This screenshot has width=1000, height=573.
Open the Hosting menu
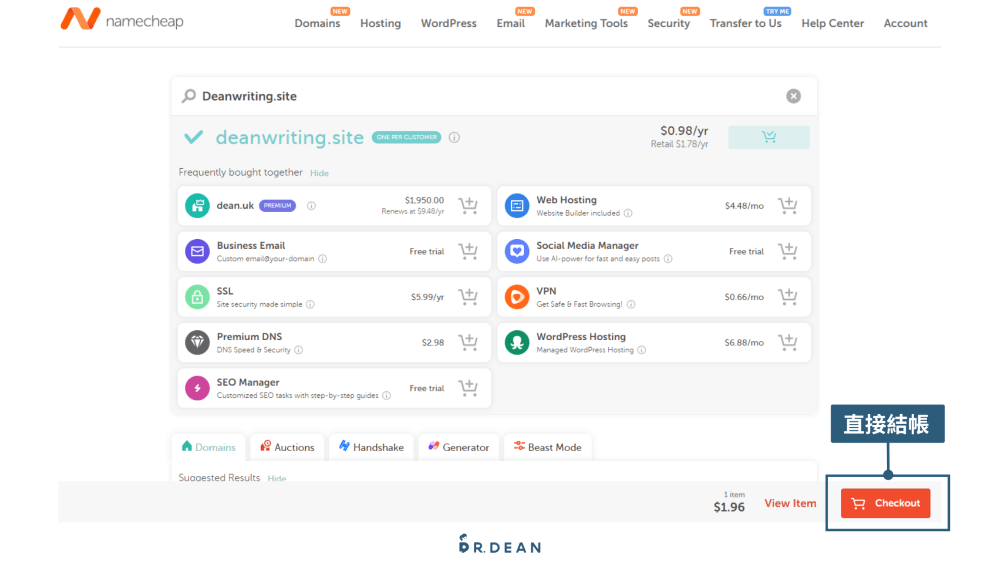pyautogui.click(x=380, y=23)
